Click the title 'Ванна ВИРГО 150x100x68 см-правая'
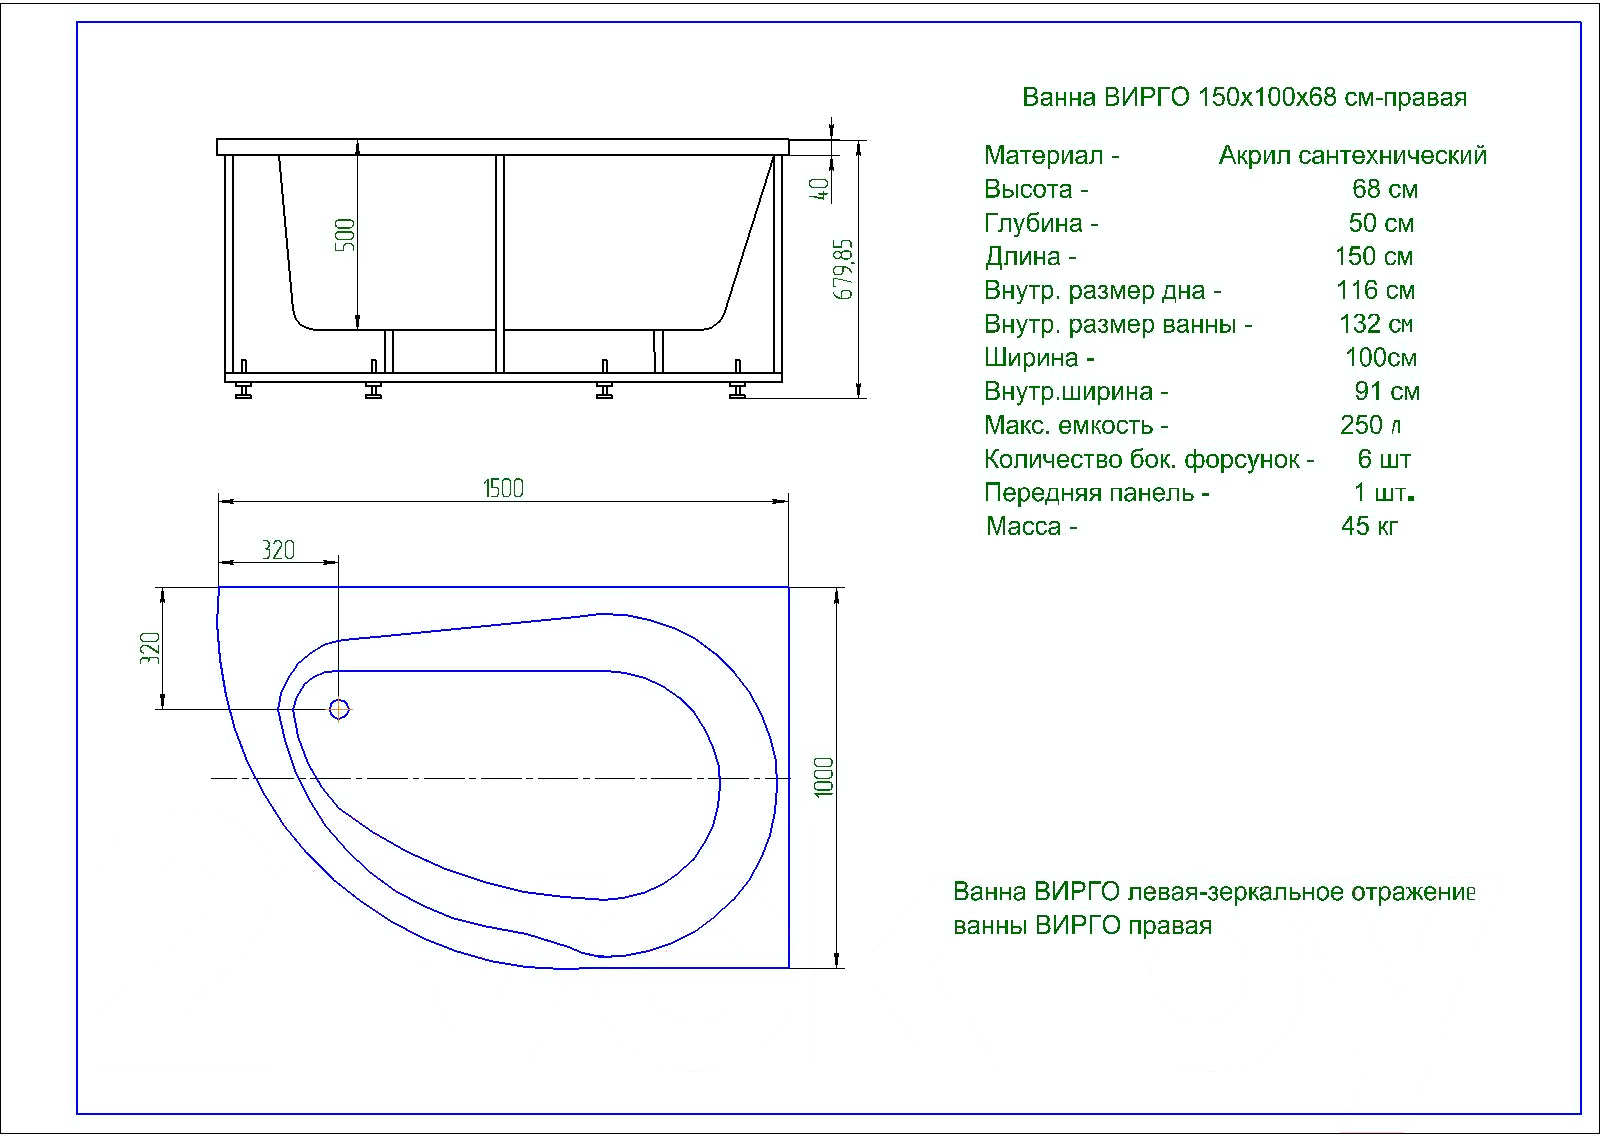 pos(1244,98)
